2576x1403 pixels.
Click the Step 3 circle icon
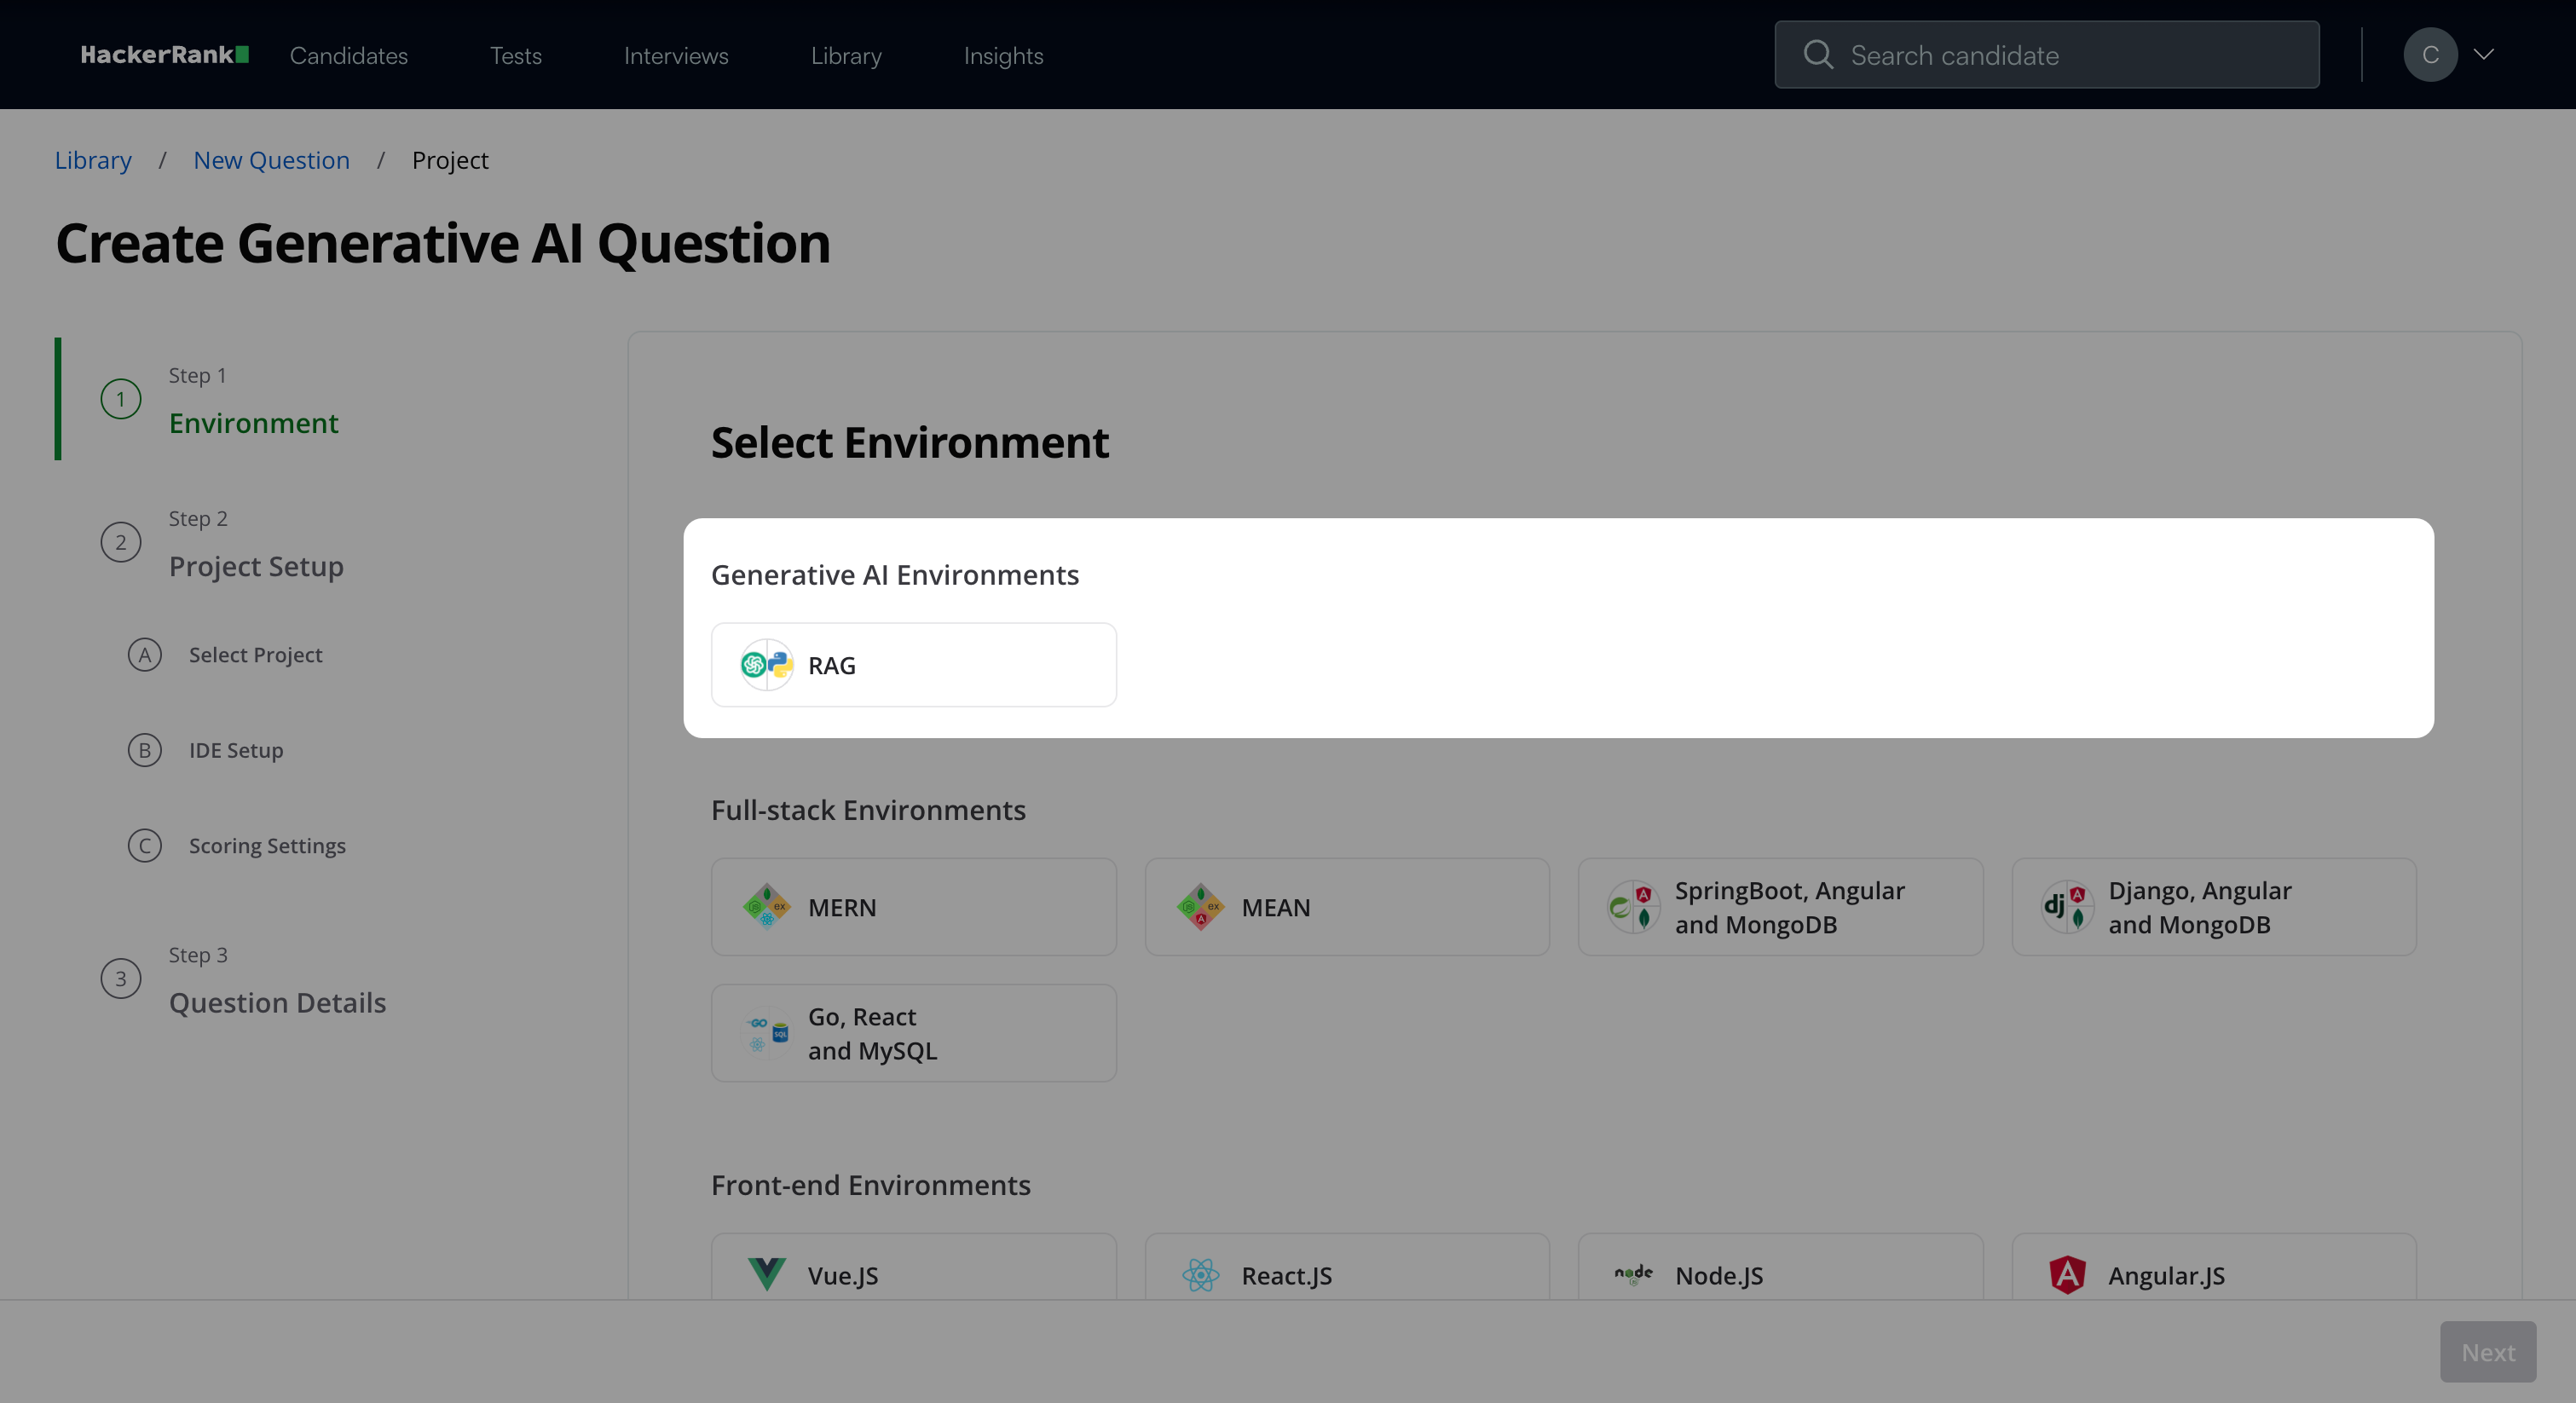coord(121,979)
